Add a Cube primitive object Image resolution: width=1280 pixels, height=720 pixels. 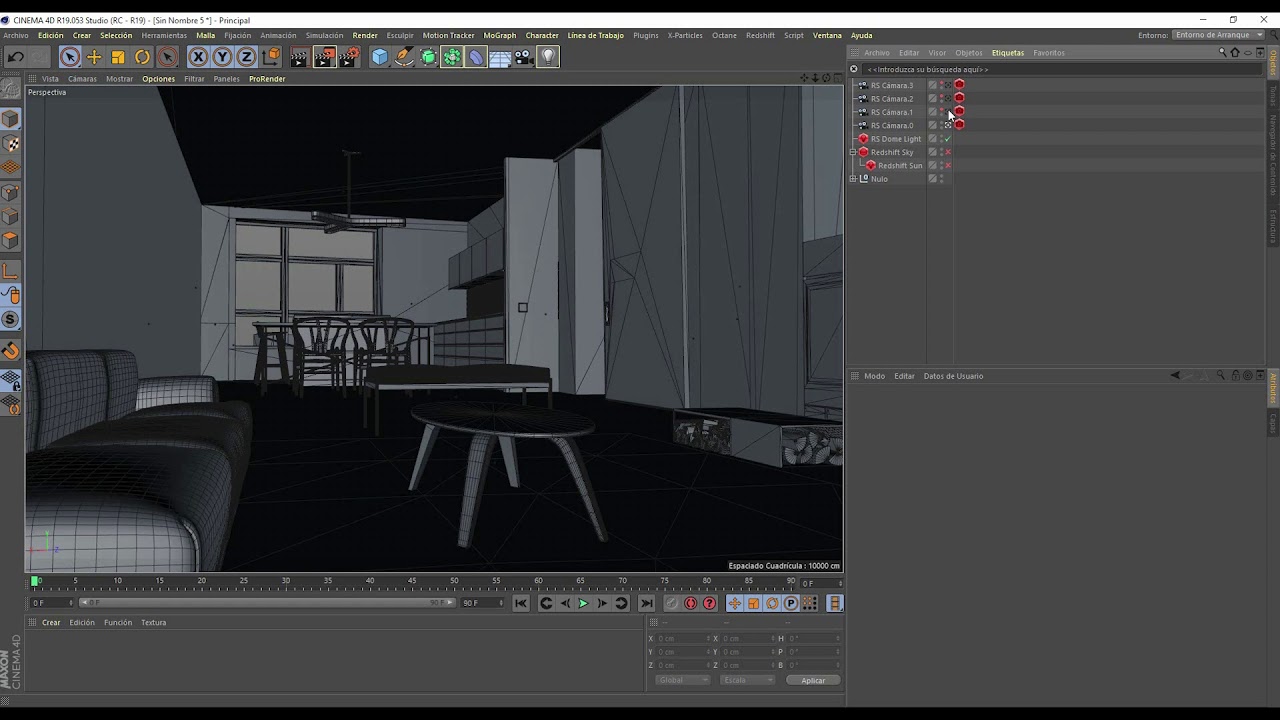point(380,57)
